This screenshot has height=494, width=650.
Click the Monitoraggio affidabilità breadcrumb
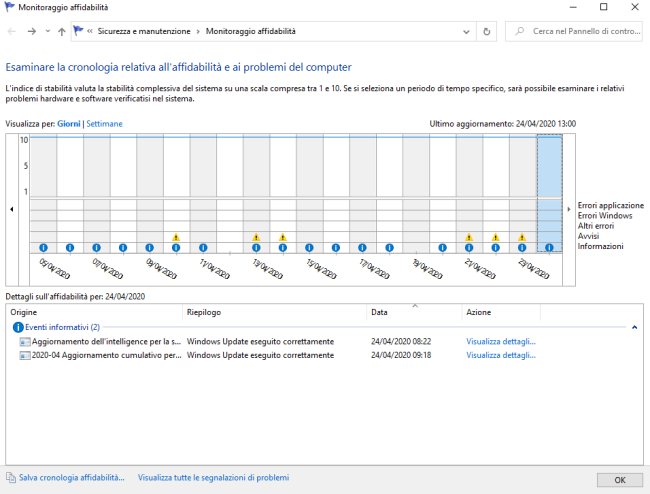[251, 31]
